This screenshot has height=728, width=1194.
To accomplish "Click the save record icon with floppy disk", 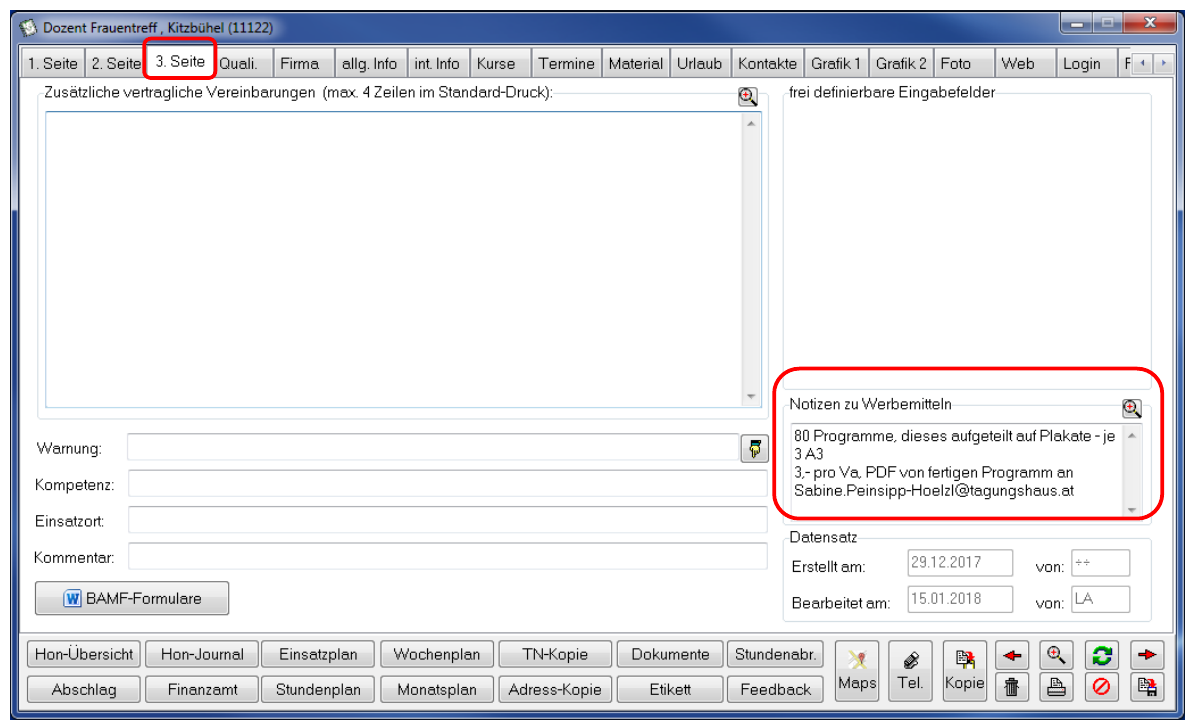I will point(1146,687).
